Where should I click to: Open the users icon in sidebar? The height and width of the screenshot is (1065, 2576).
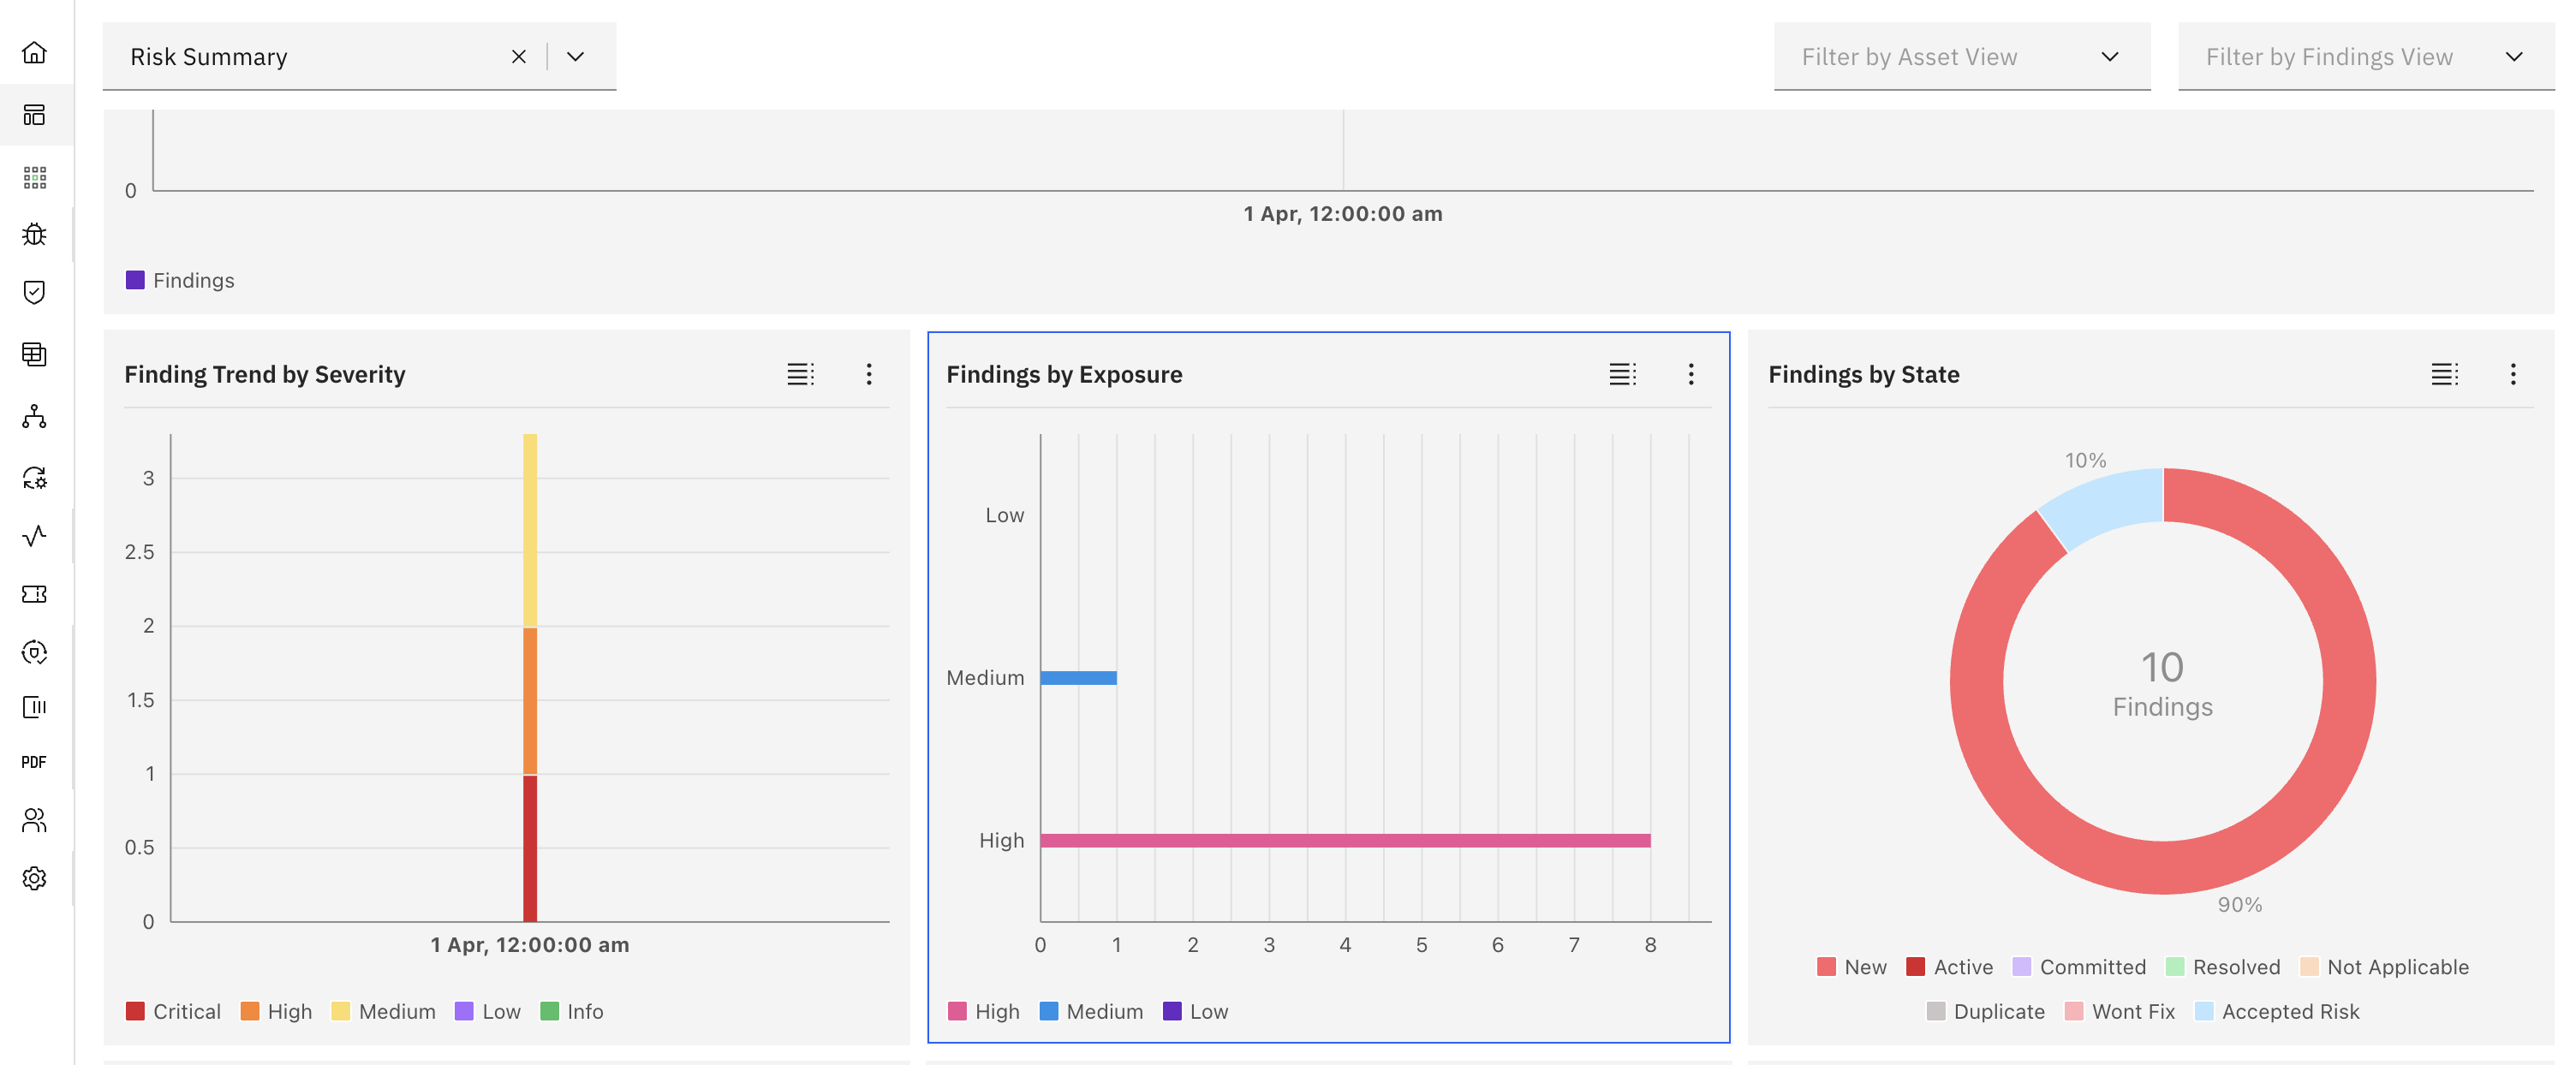(34, 820)
